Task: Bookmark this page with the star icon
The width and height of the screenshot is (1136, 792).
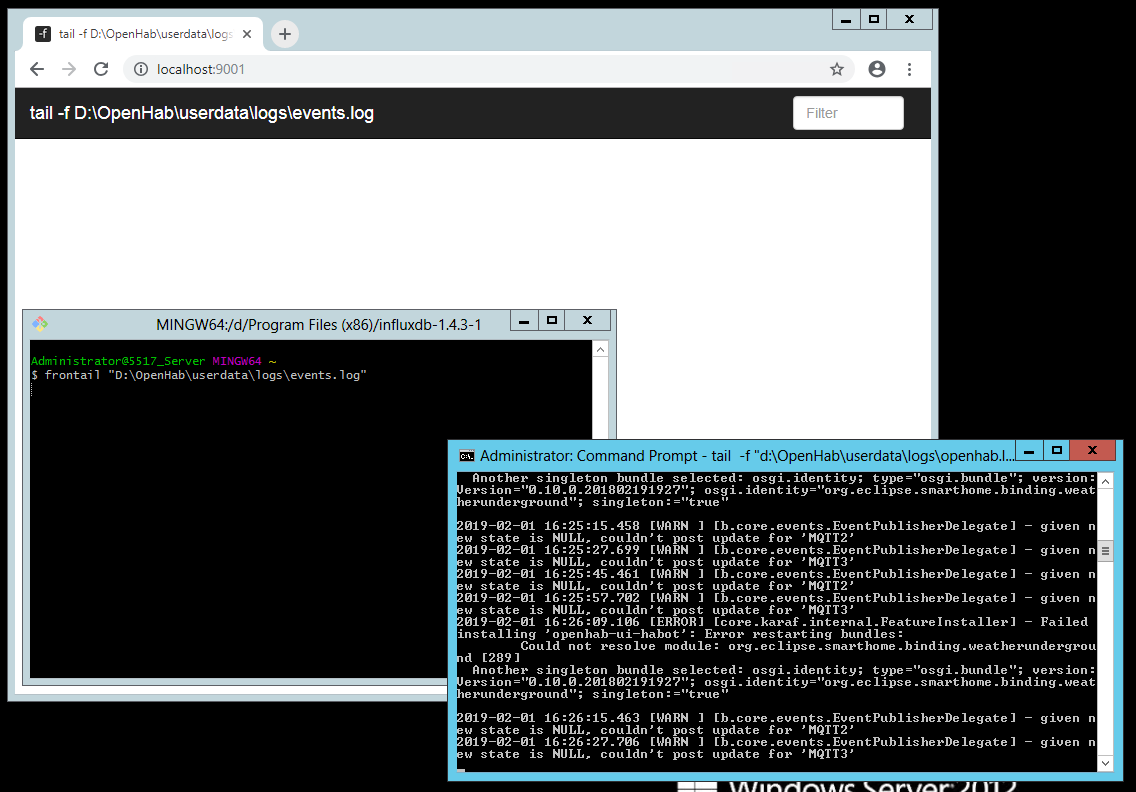Action: pos(837,69)
